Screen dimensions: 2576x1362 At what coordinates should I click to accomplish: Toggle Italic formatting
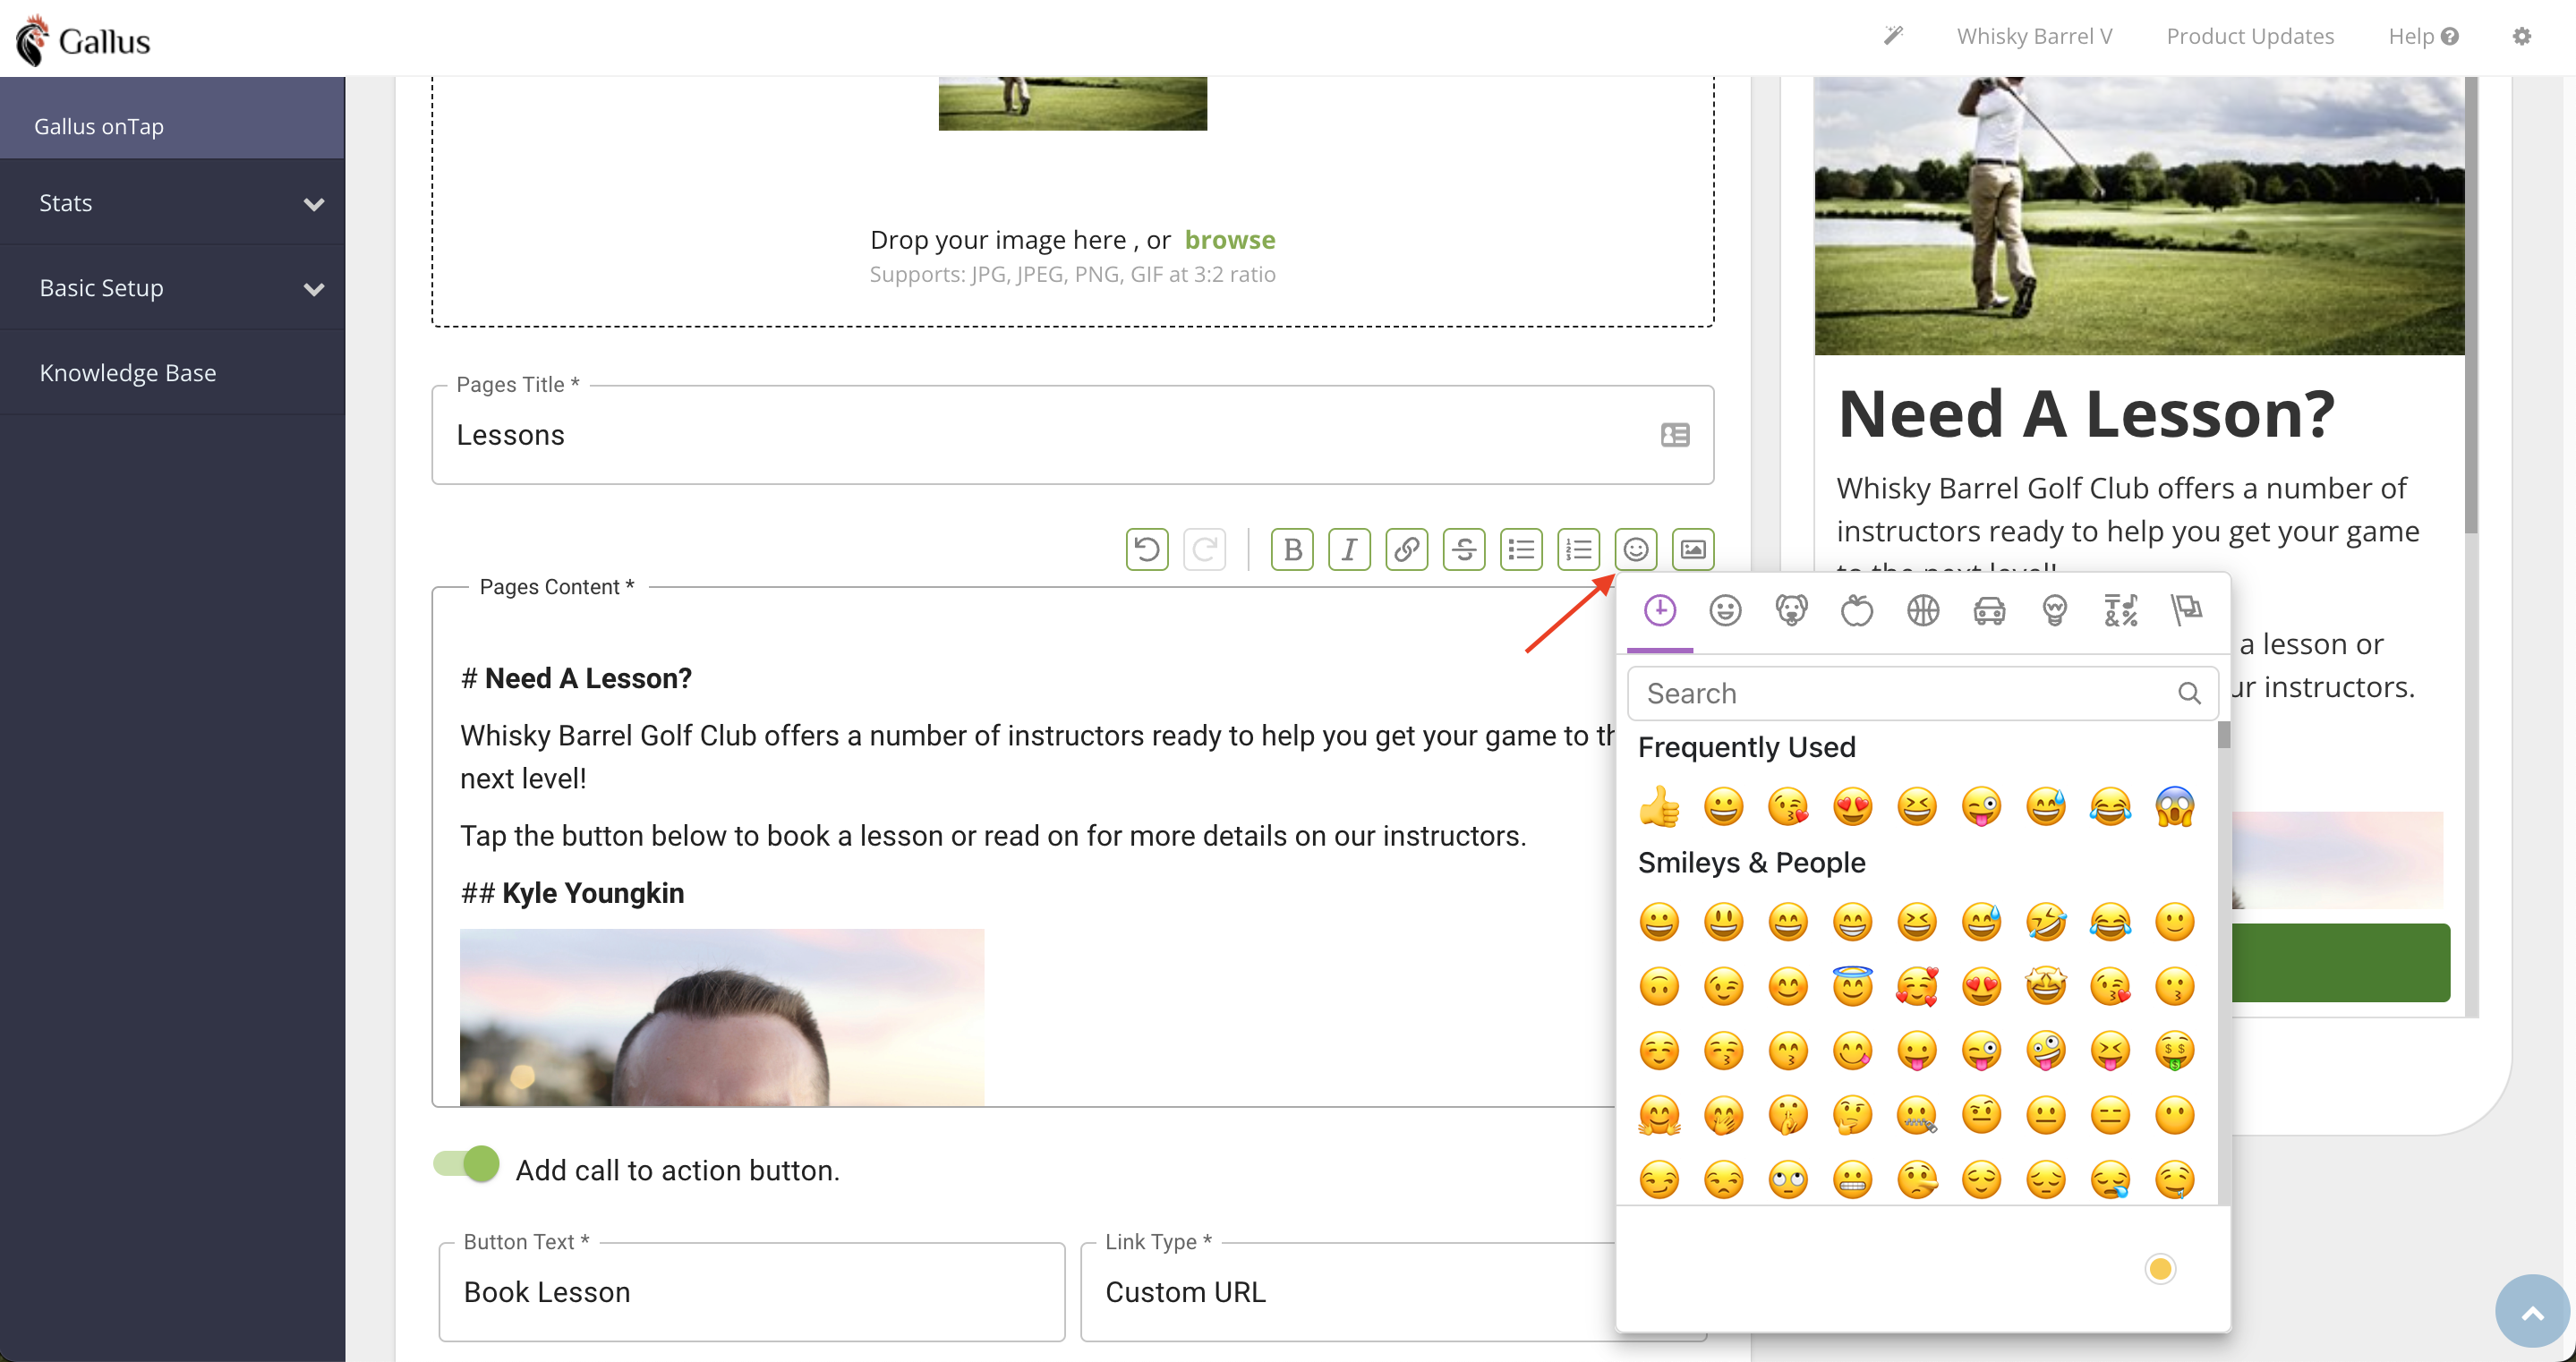(1349, 549)
